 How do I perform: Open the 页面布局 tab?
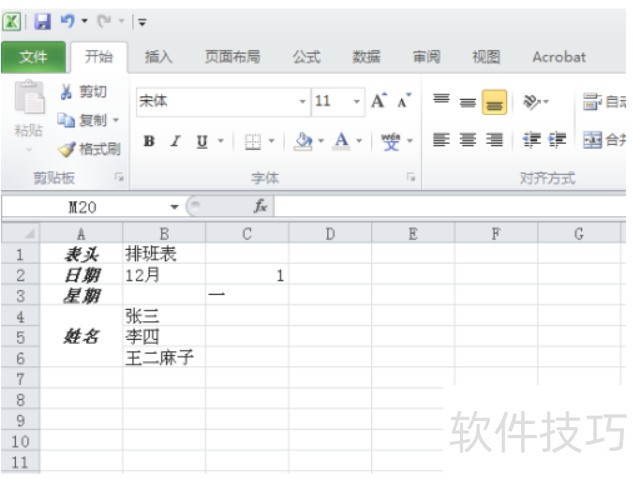(x=233, y=57)
